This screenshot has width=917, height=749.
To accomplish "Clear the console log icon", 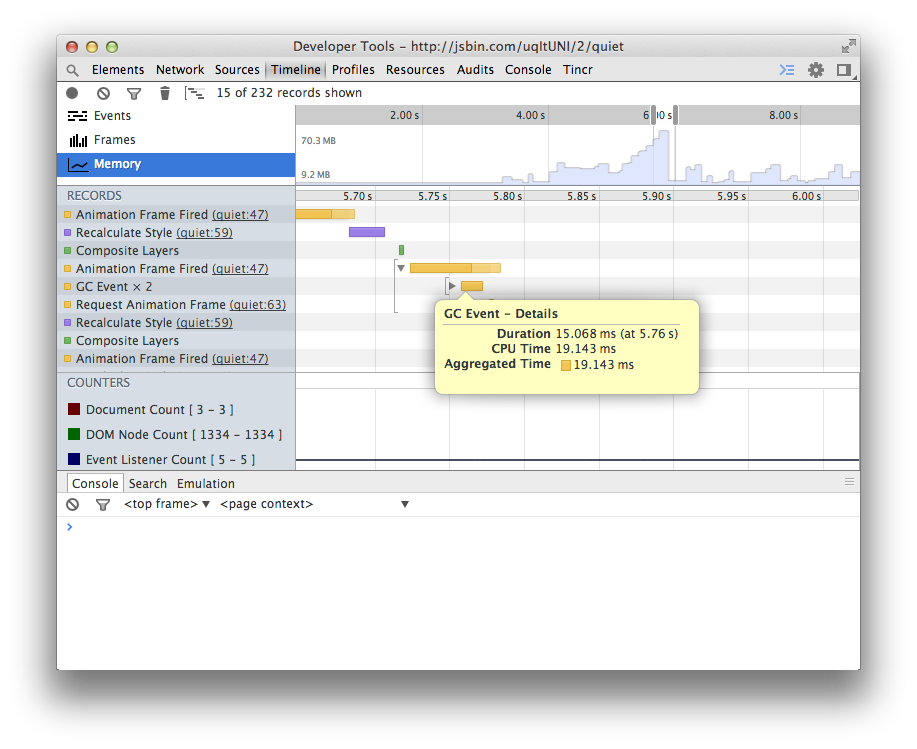I will [x=73, y=504].
